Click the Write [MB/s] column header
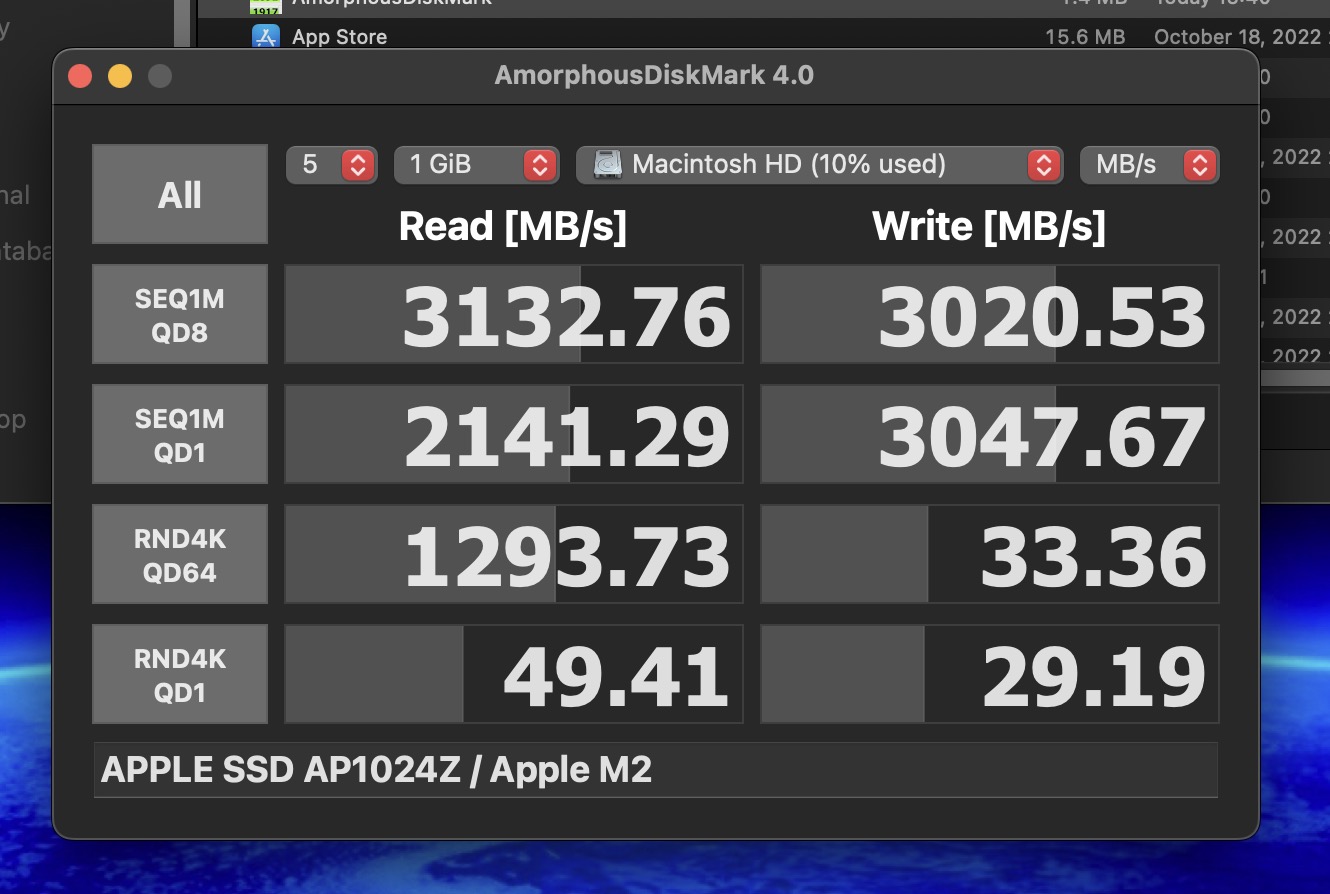Image resolution: width=1330 pixels, height=894 pixels. (989, 227)
